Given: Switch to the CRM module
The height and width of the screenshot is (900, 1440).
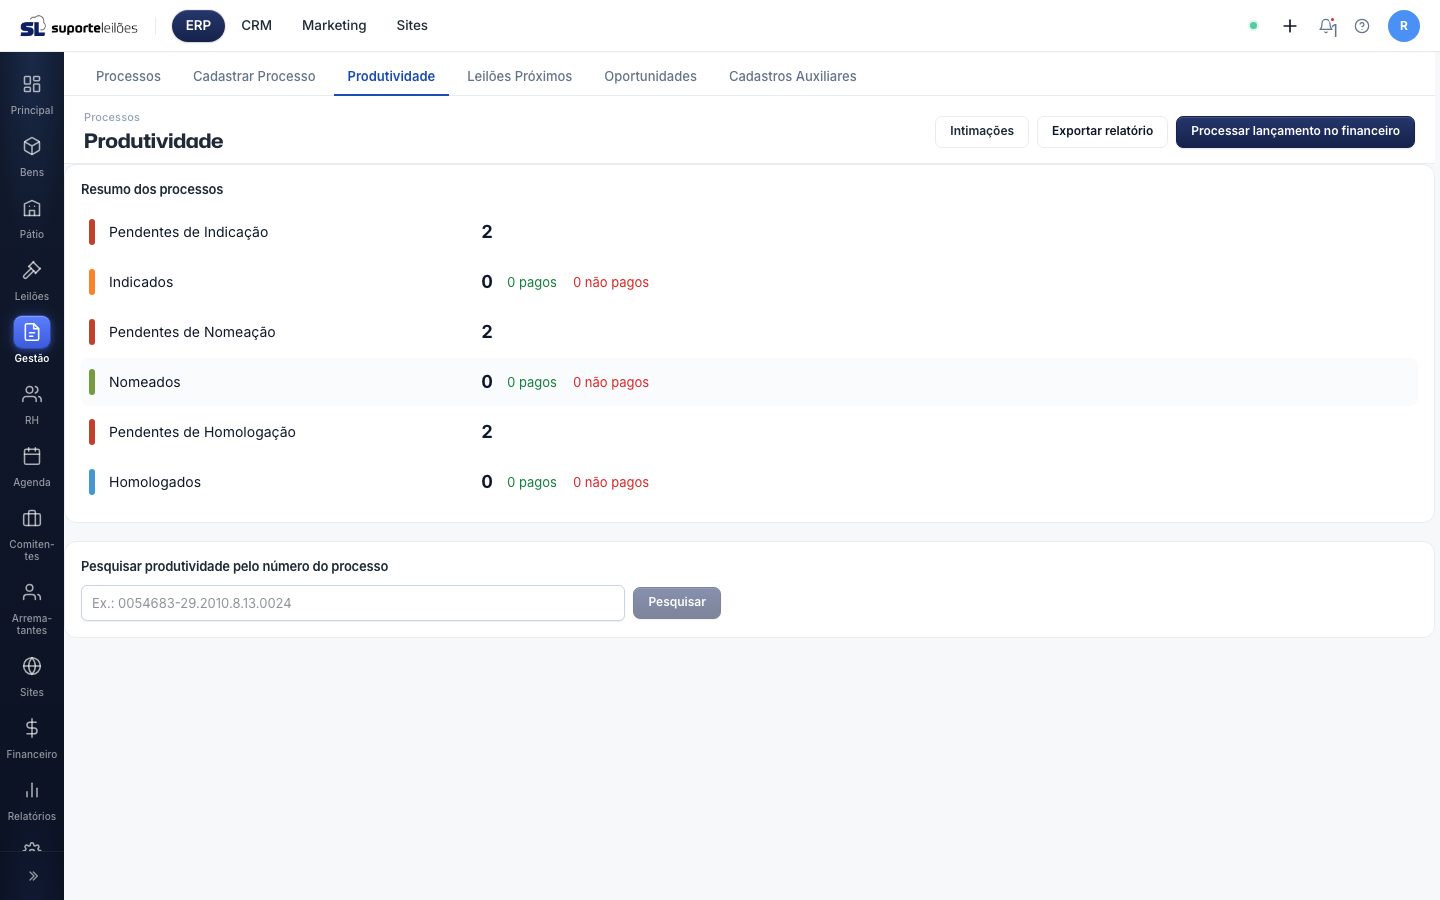Looking at the screenshot, I should coord(257,26).
